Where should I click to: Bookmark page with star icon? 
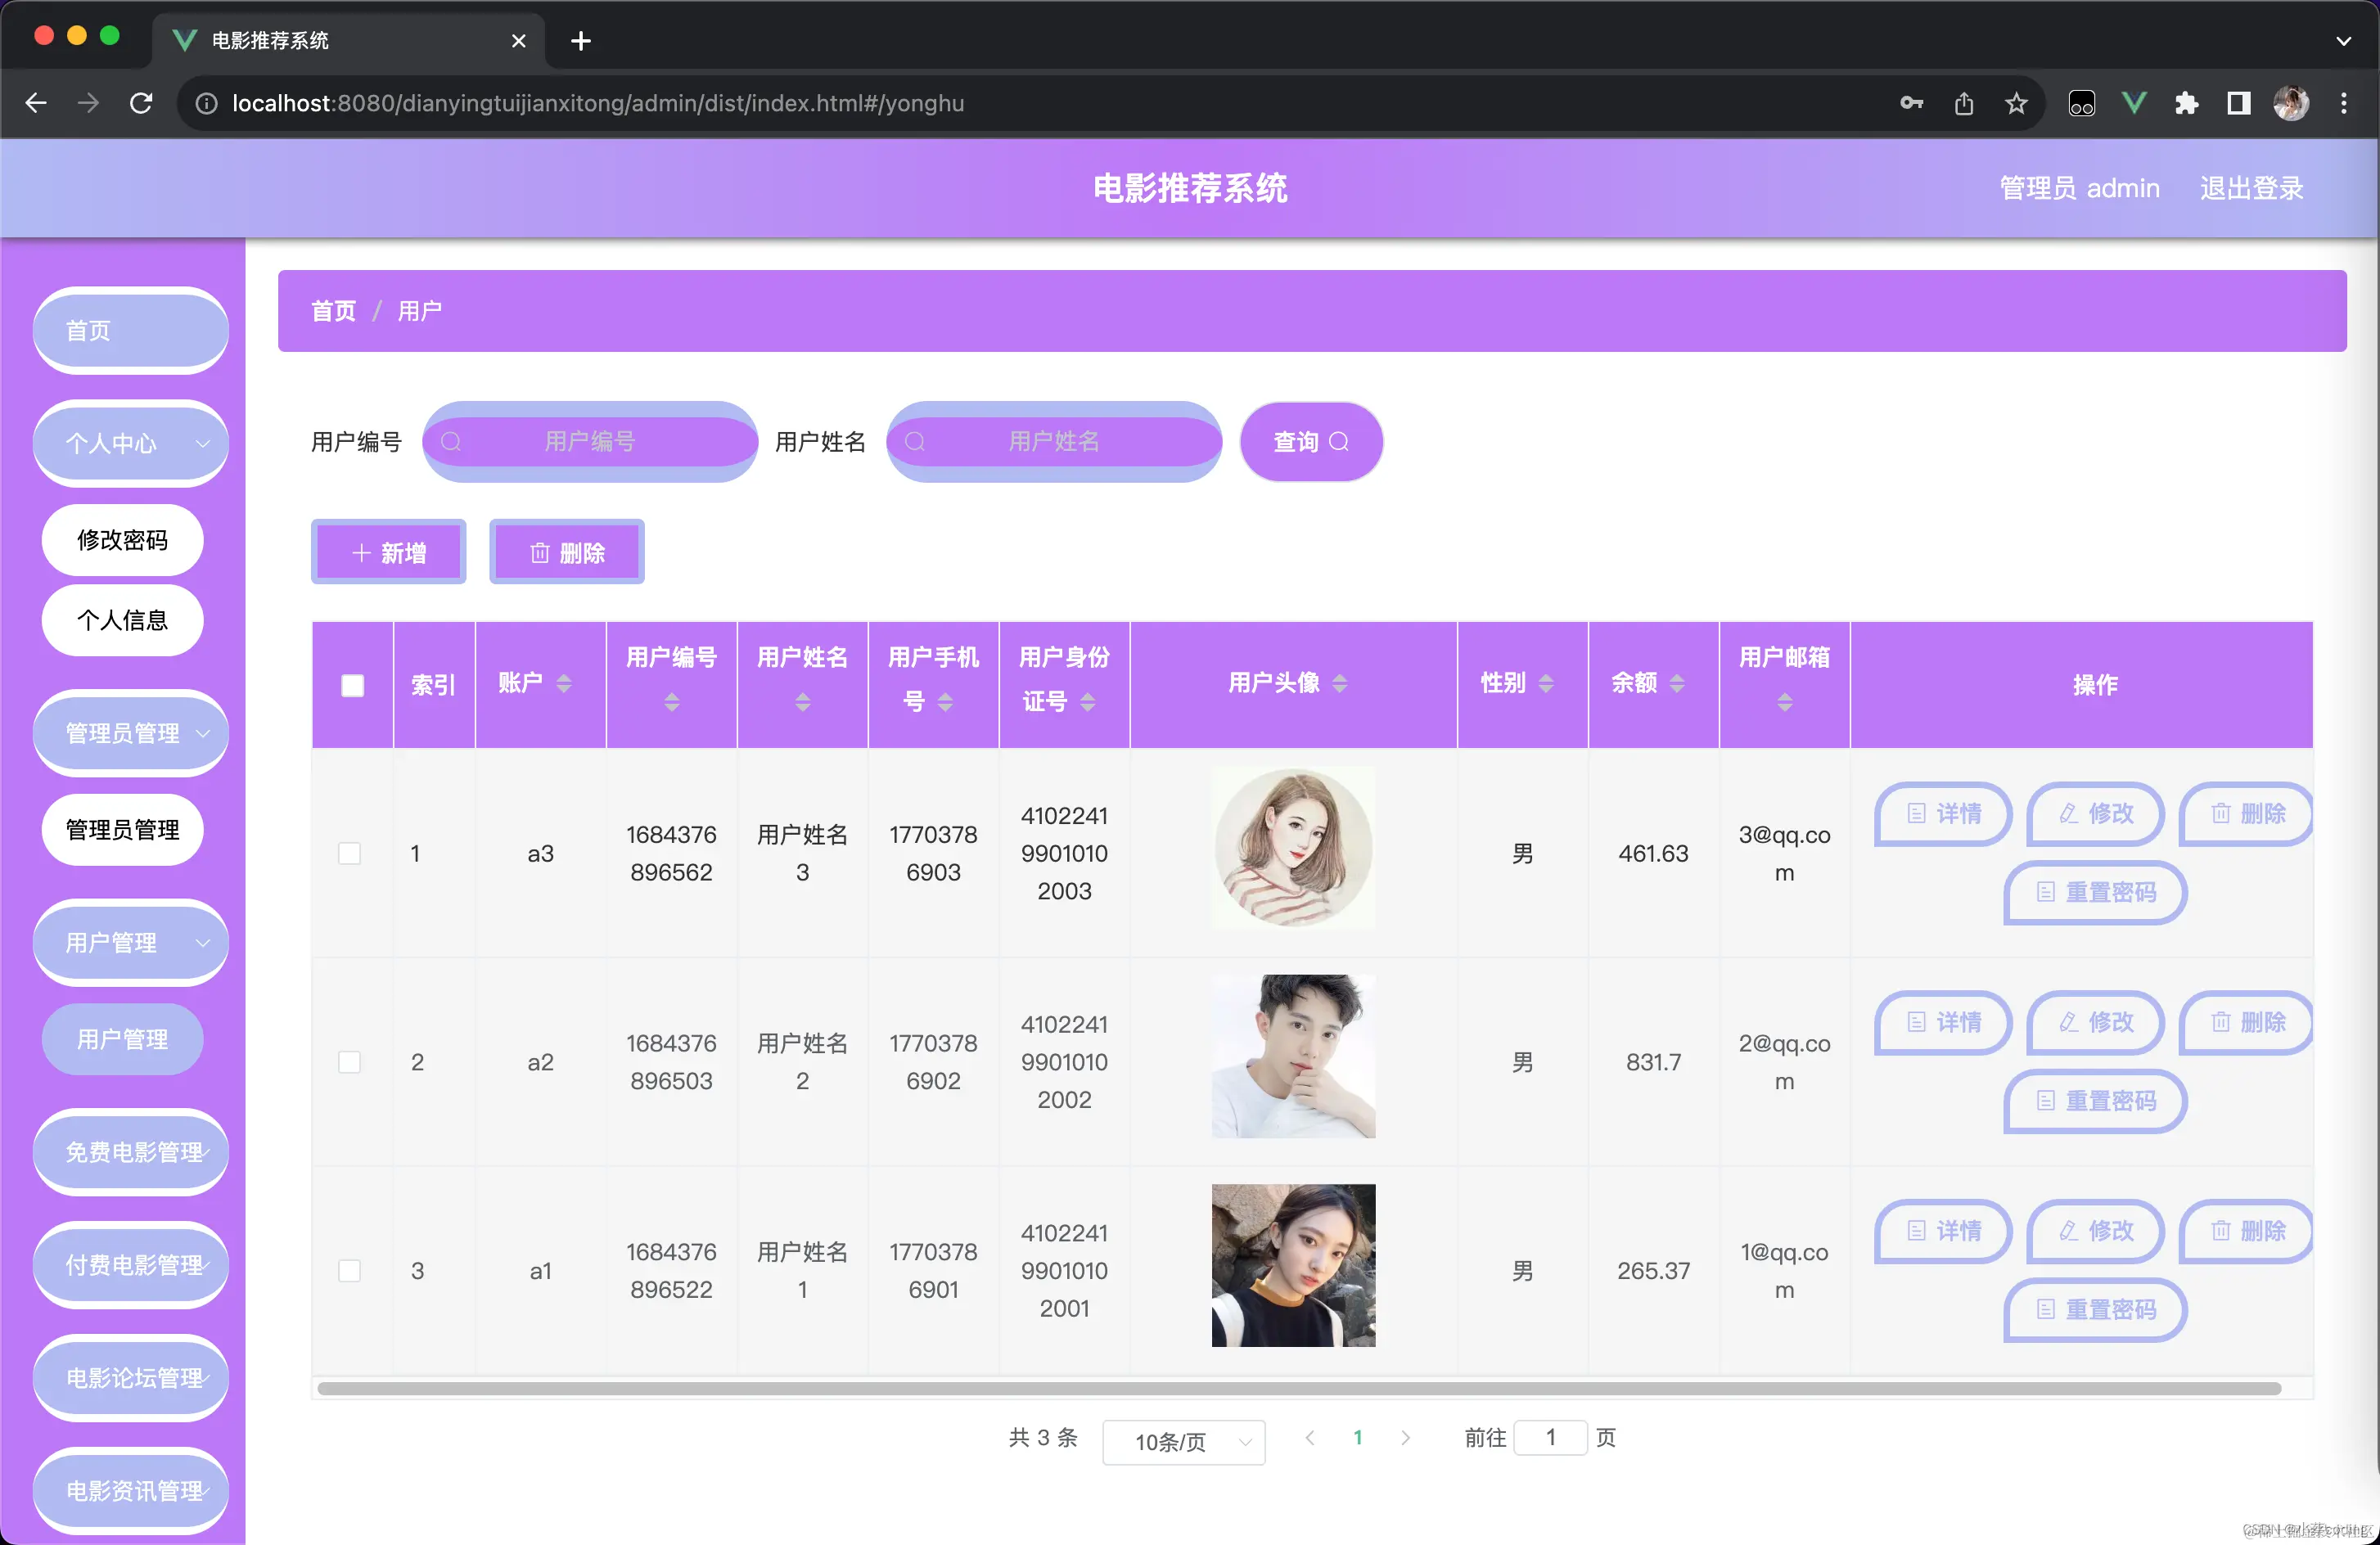[2016, 103]
